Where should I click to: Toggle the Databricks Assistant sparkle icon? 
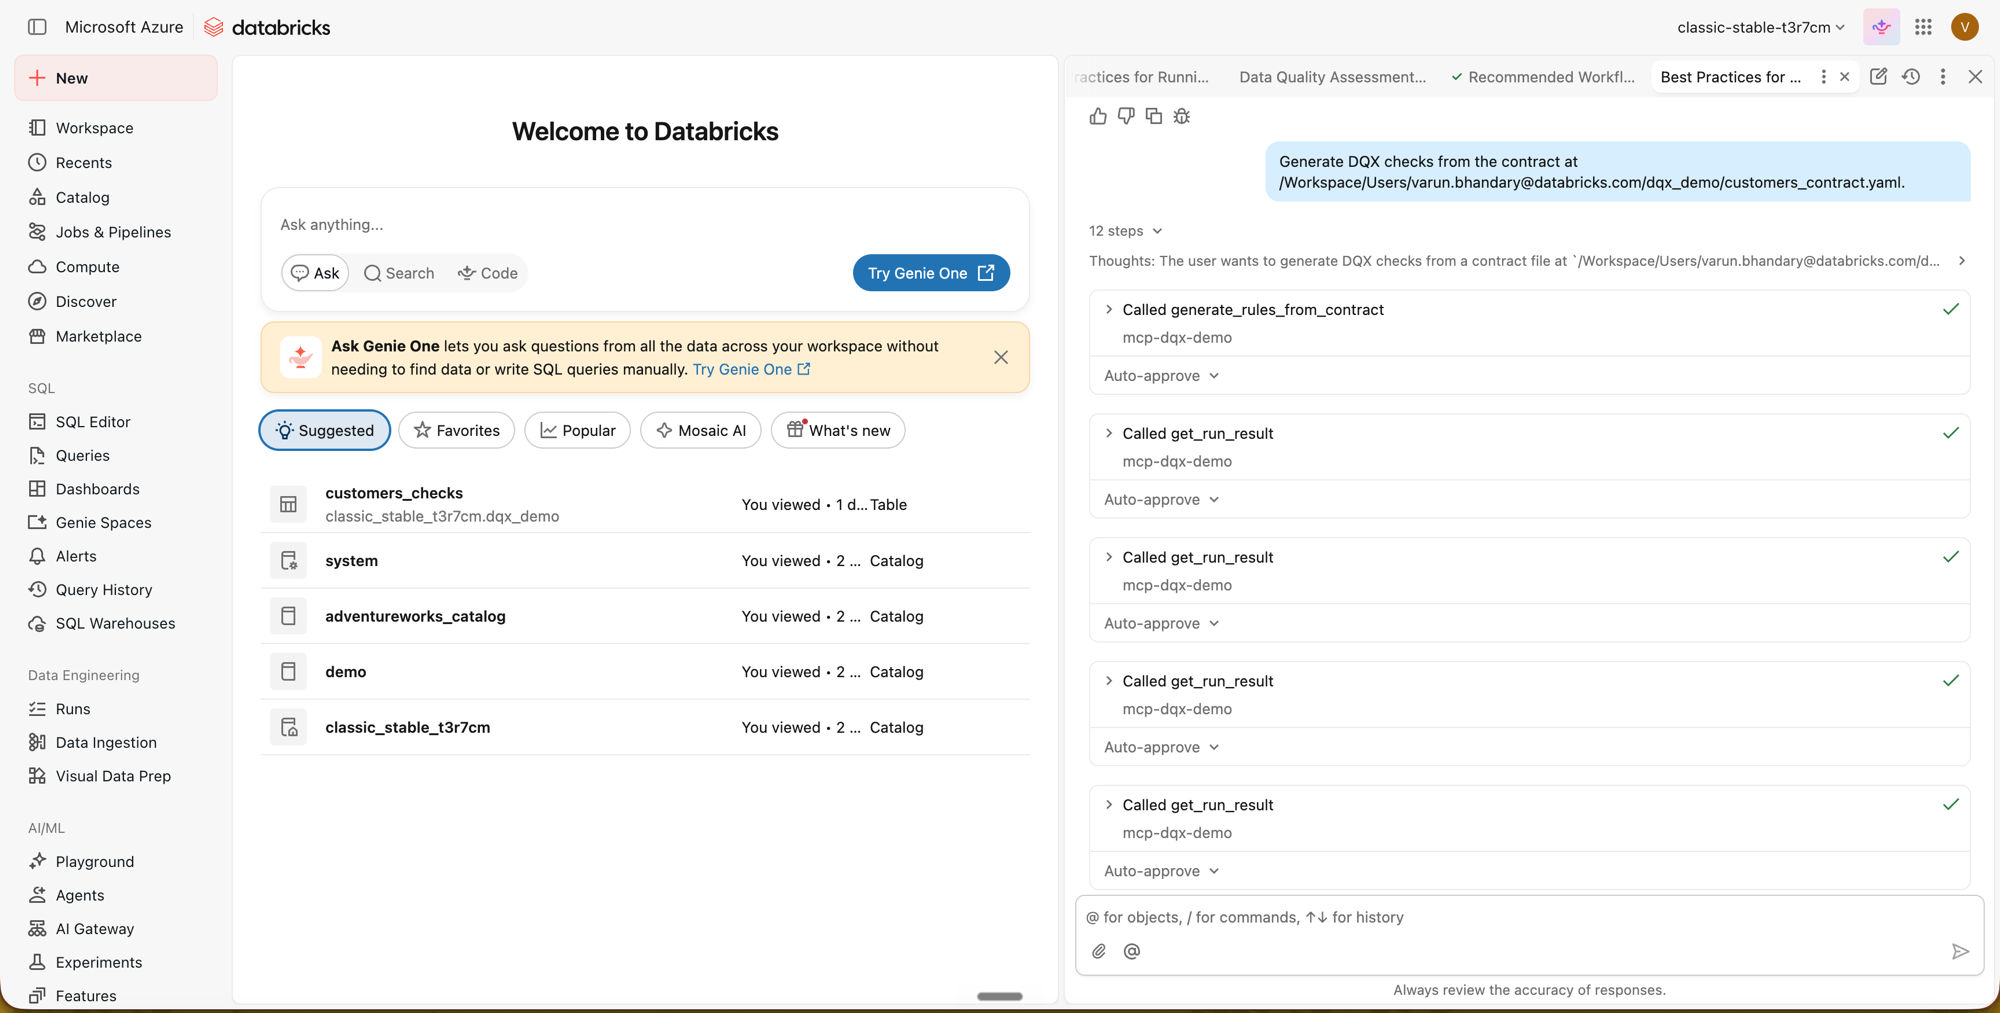pyautogui.click(x=1881, y=27)
